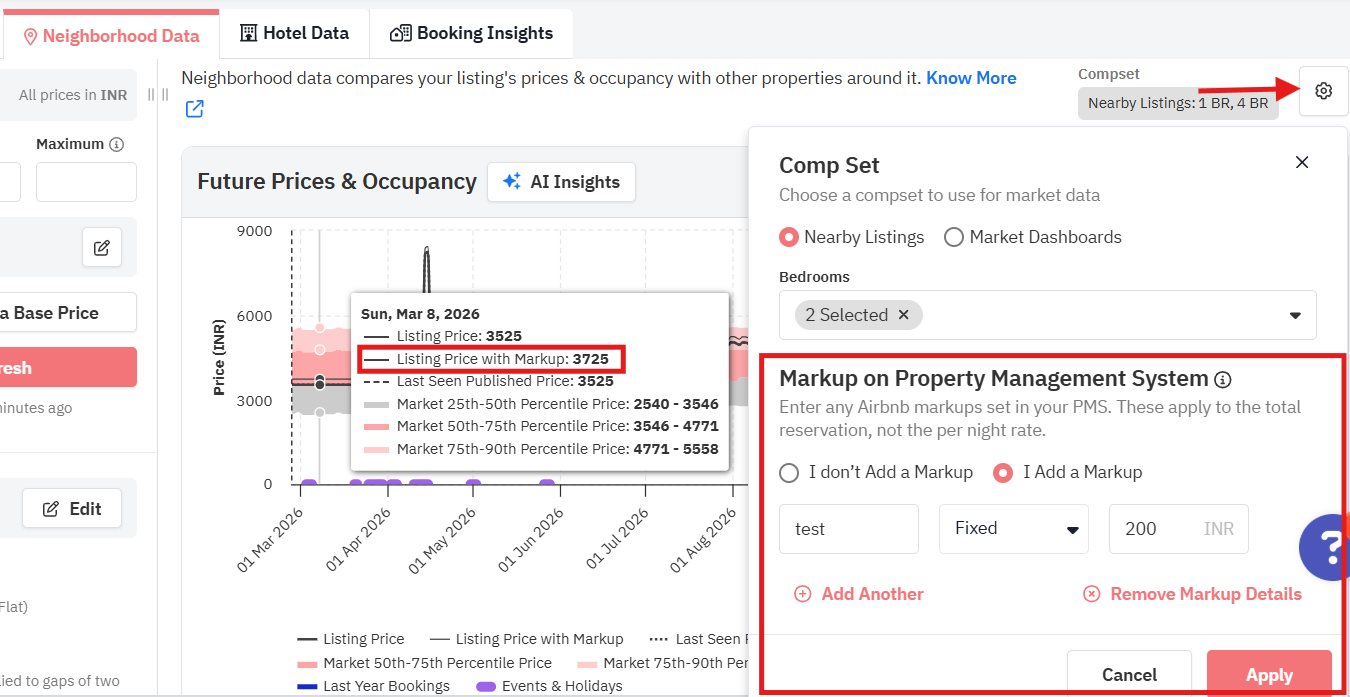
Task: Click the external link icon below description
Action: coord(195,109)
